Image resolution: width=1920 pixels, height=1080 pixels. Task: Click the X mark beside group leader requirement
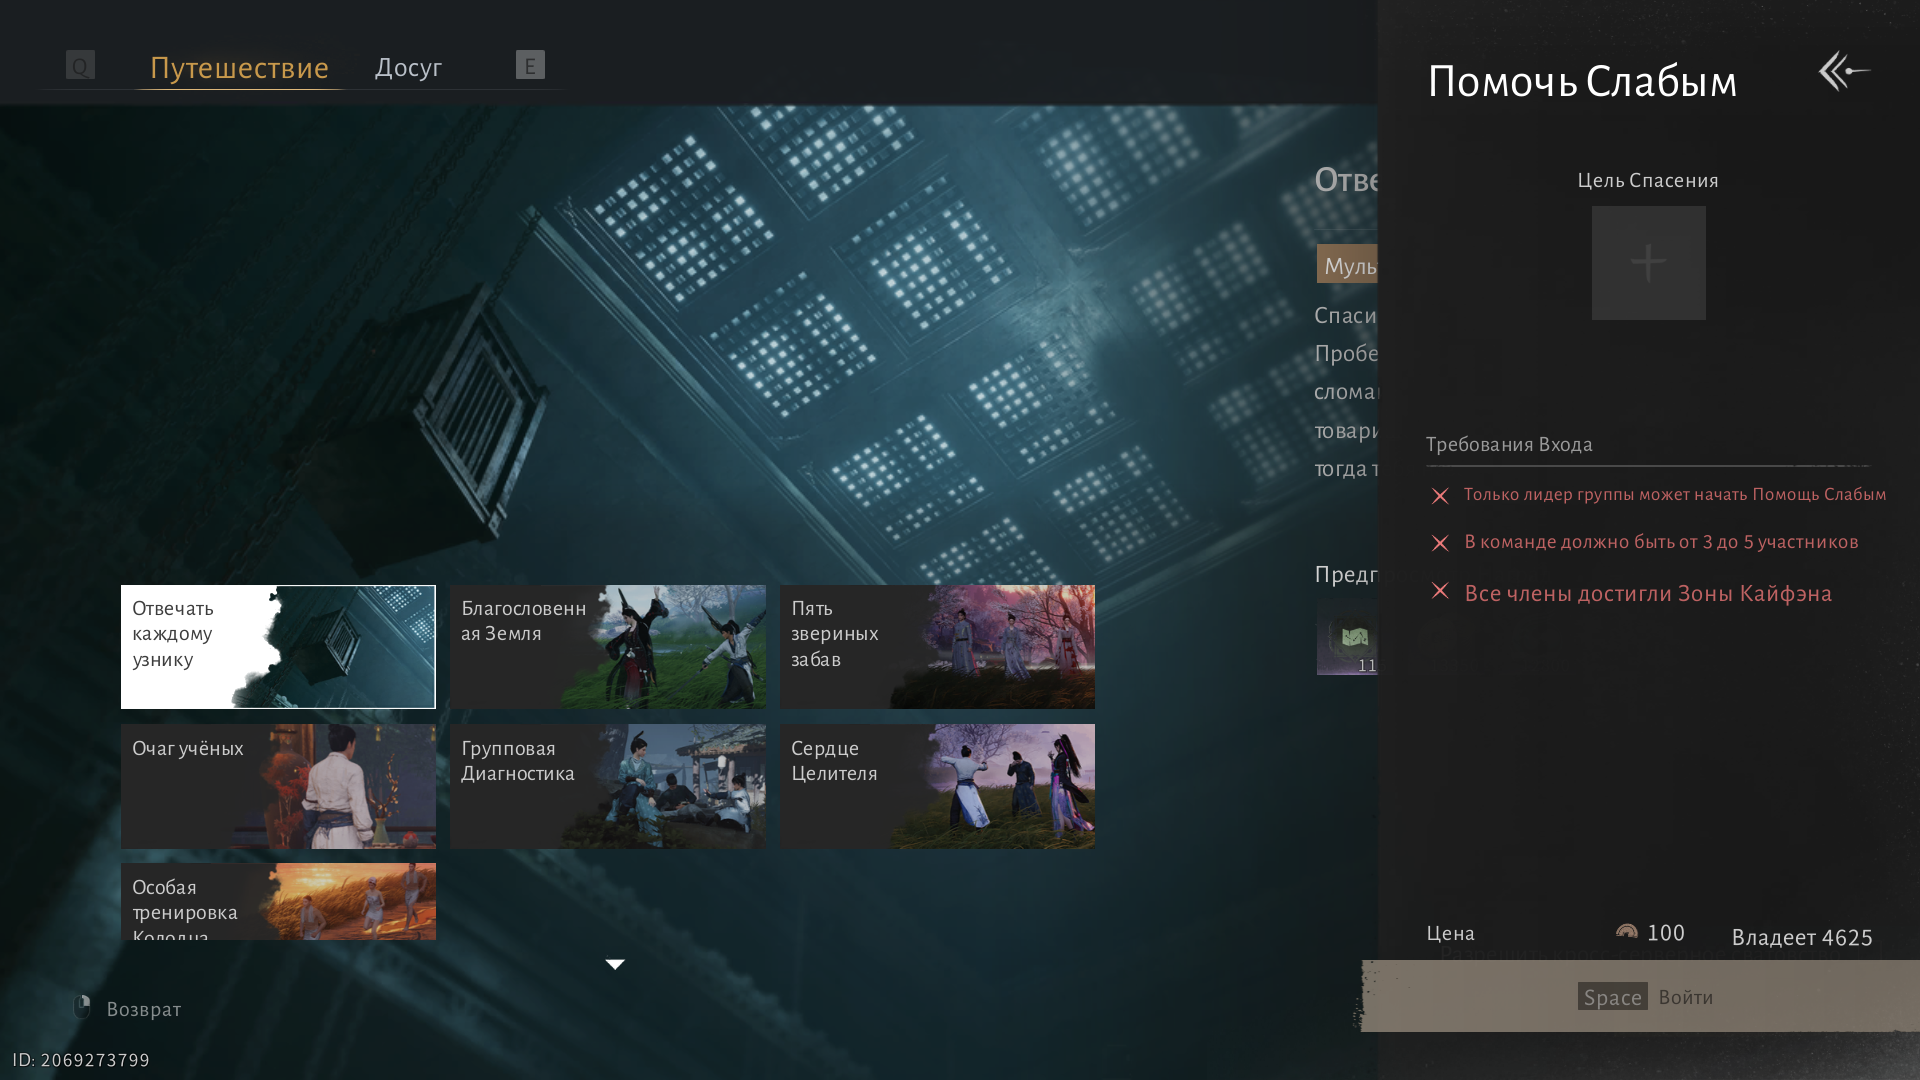tap(1440, 496)
